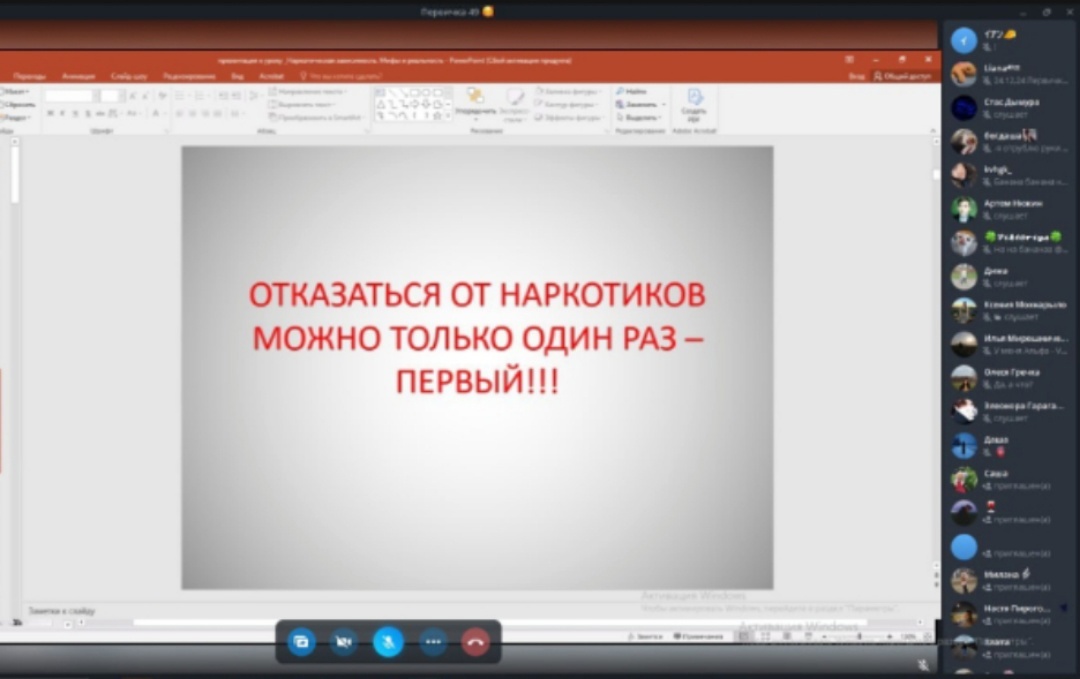Screen dimensions: 1080x679
Task: Open the Направление текста dropdown
Action: coord(308,91)
